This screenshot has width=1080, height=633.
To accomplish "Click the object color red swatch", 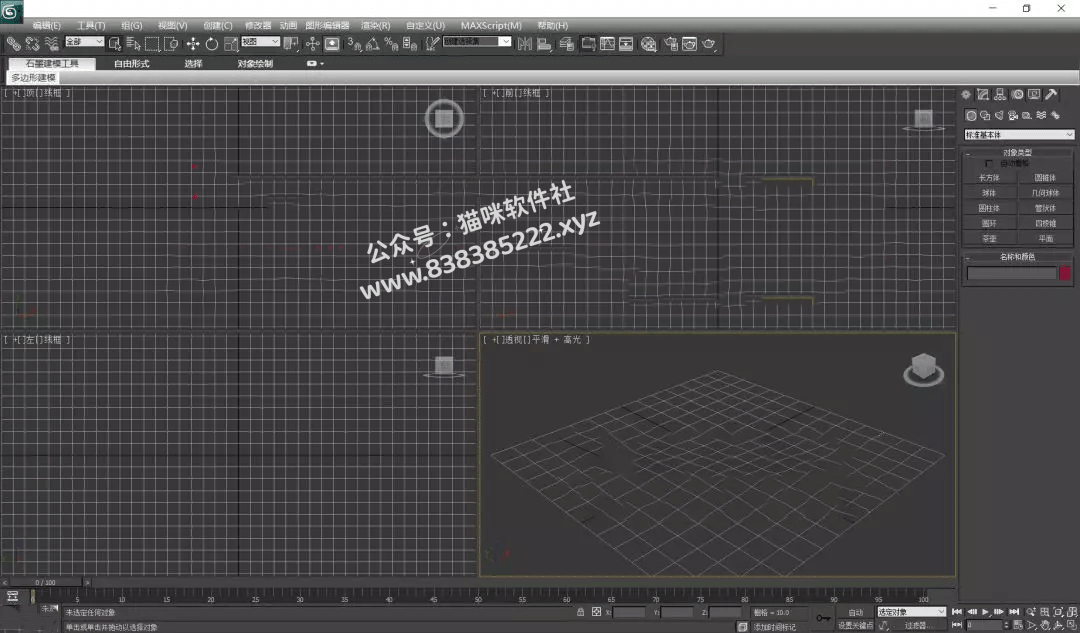I will pyautogui.click(x=1065, y=273).
